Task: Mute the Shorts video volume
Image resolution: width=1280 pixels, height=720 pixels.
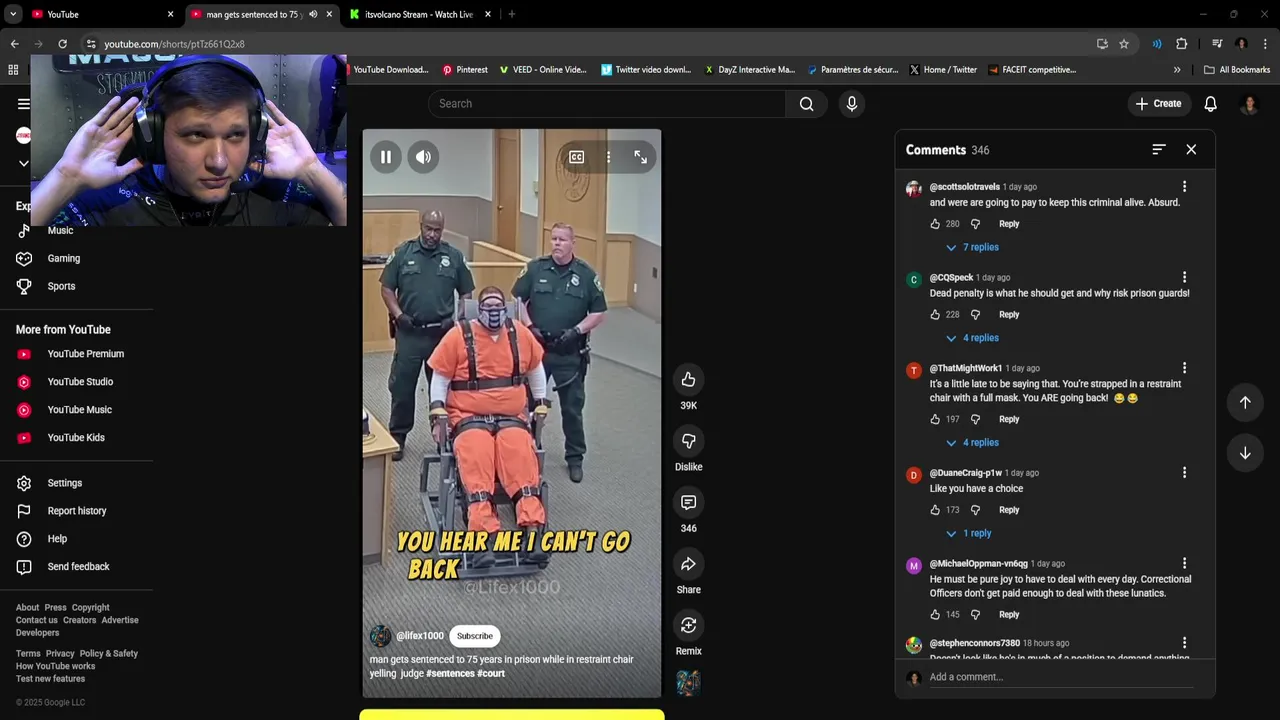Action: click(x=423, y=157)
